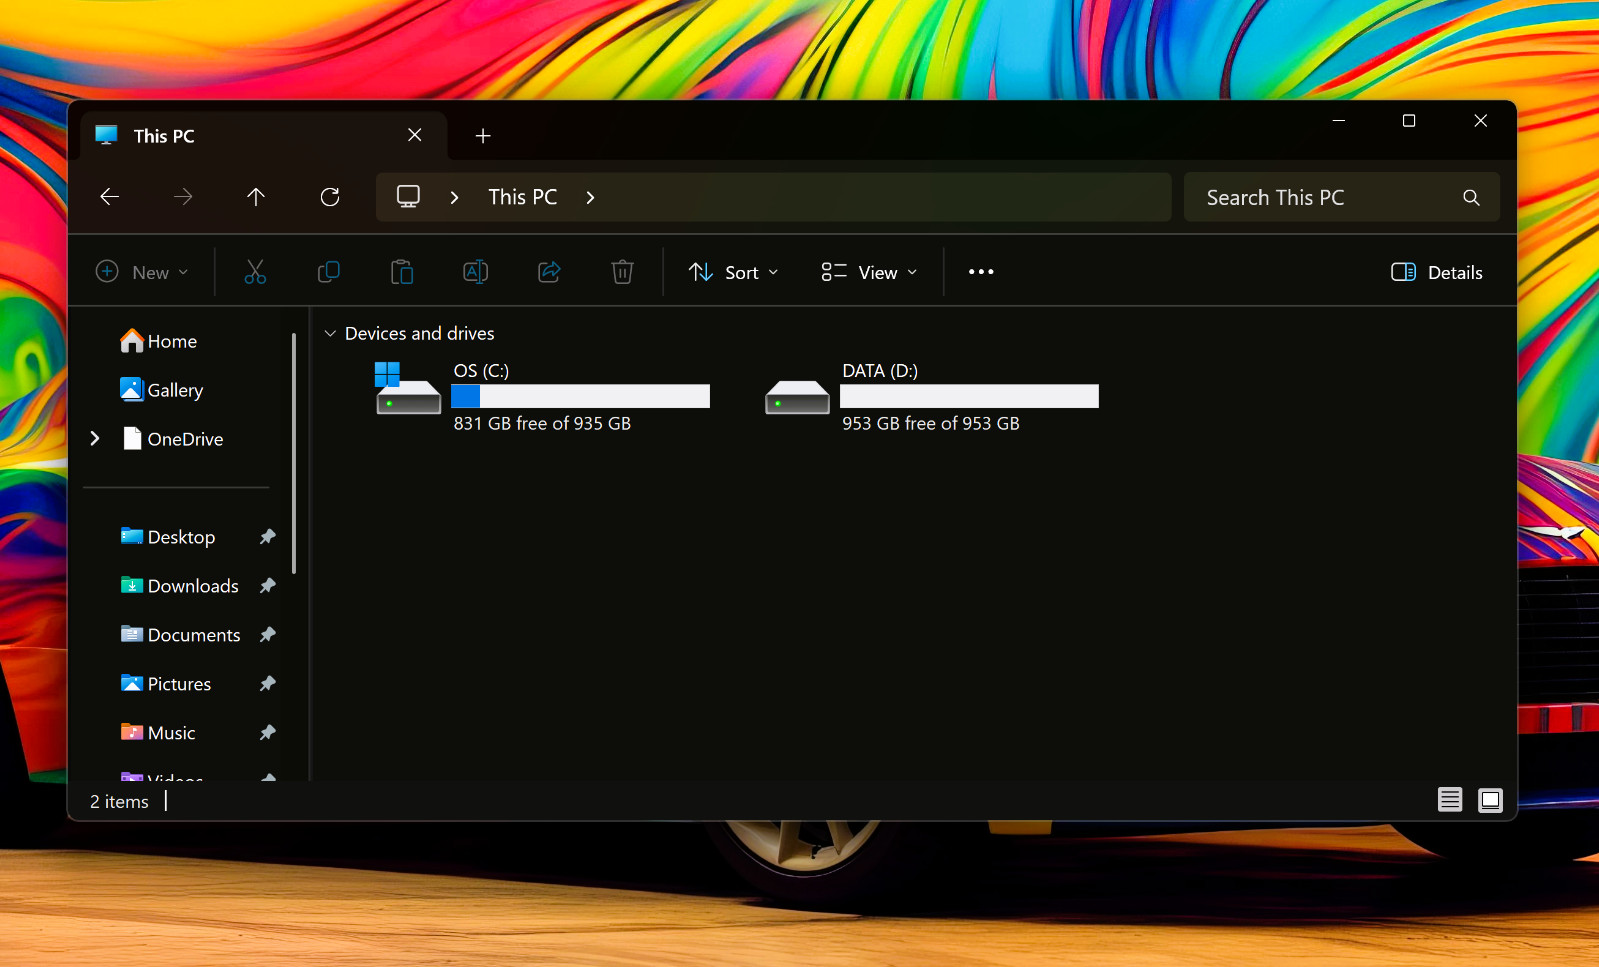Collapse the Devices and drives group
This screenshot has width=1599, height=967.
330,334
